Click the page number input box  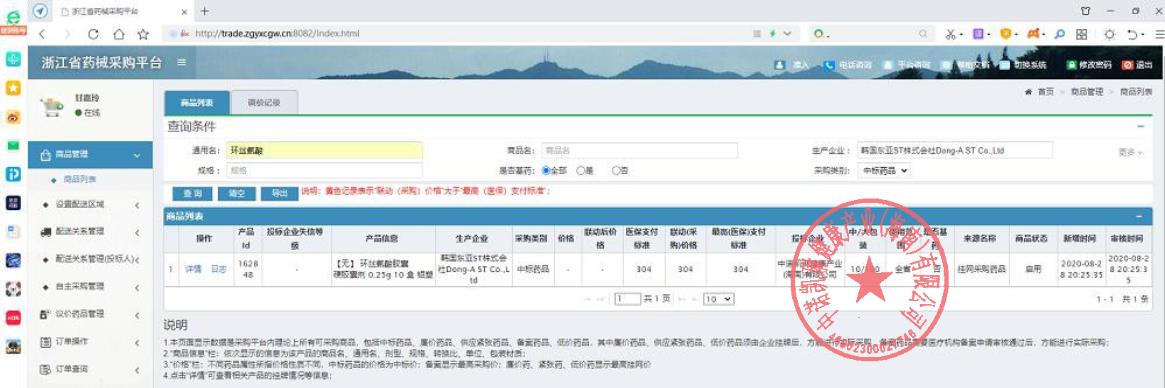click(628, 299)
